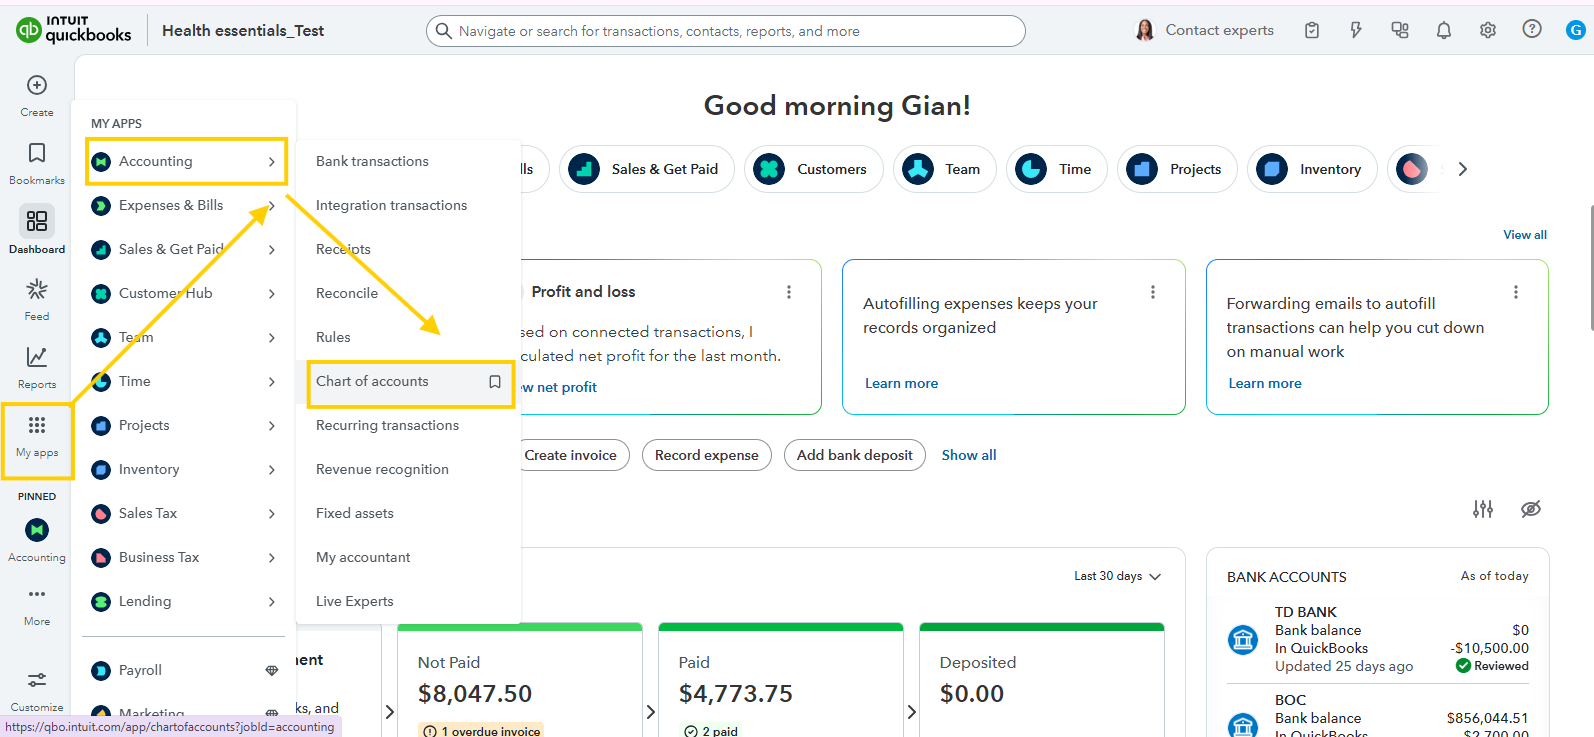Click the Feed icon in sidebar
Viewport: 1594px width, 737px height.
37,290
